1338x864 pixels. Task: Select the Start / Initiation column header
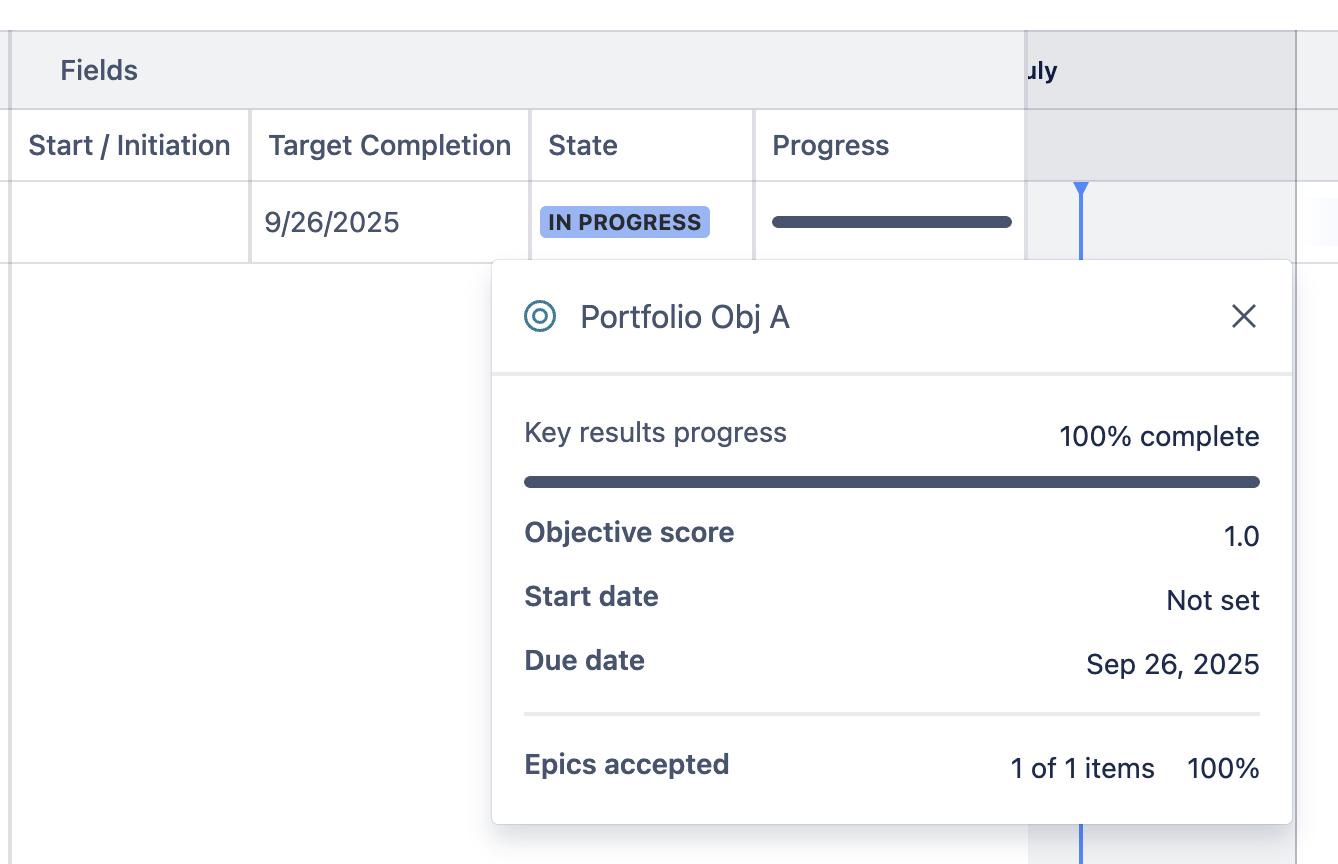coord(129,145)
